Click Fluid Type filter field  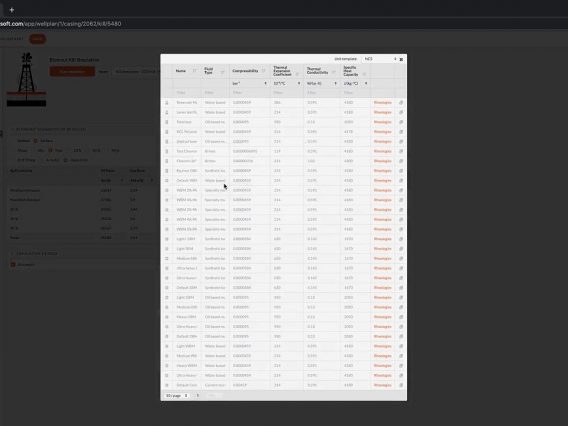215,93
